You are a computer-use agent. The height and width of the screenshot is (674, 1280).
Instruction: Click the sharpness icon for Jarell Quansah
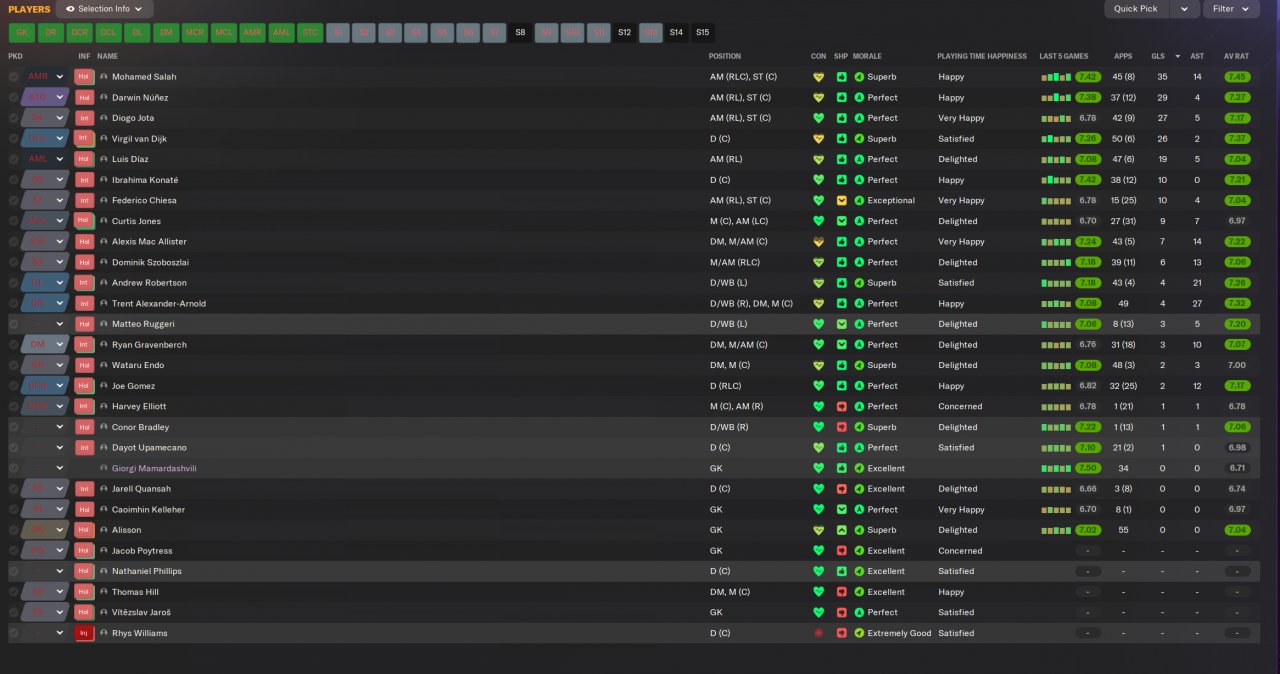coord(842,489)
